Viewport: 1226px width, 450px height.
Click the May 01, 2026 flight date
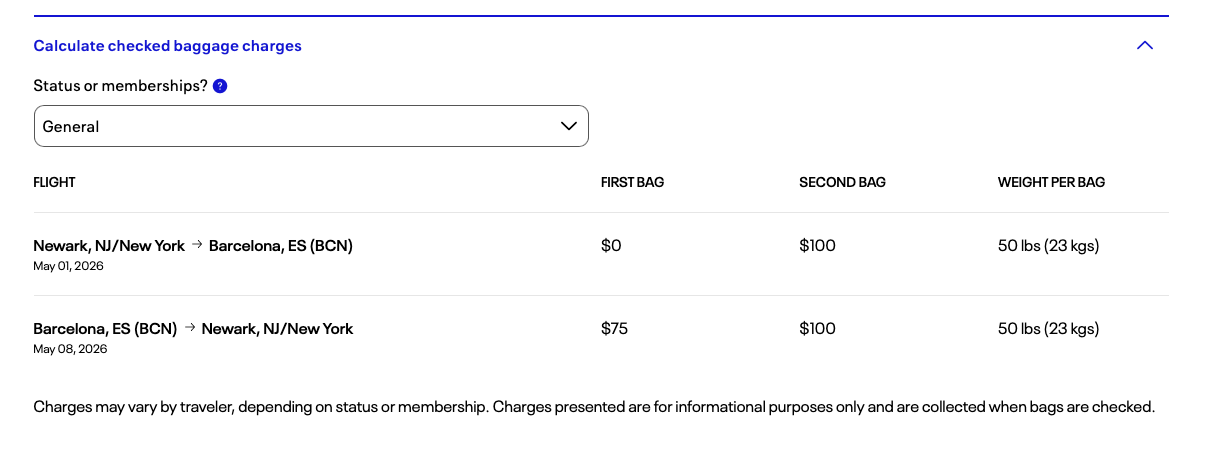(68, 266)
